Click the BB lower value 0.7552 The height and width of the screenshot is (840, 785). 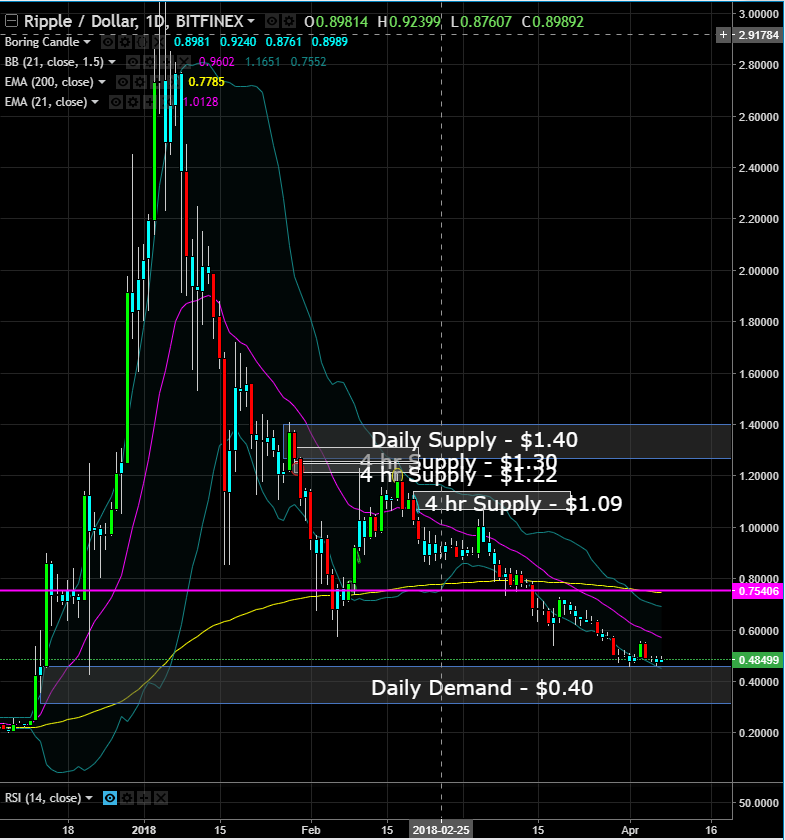[x=308, y=62]
